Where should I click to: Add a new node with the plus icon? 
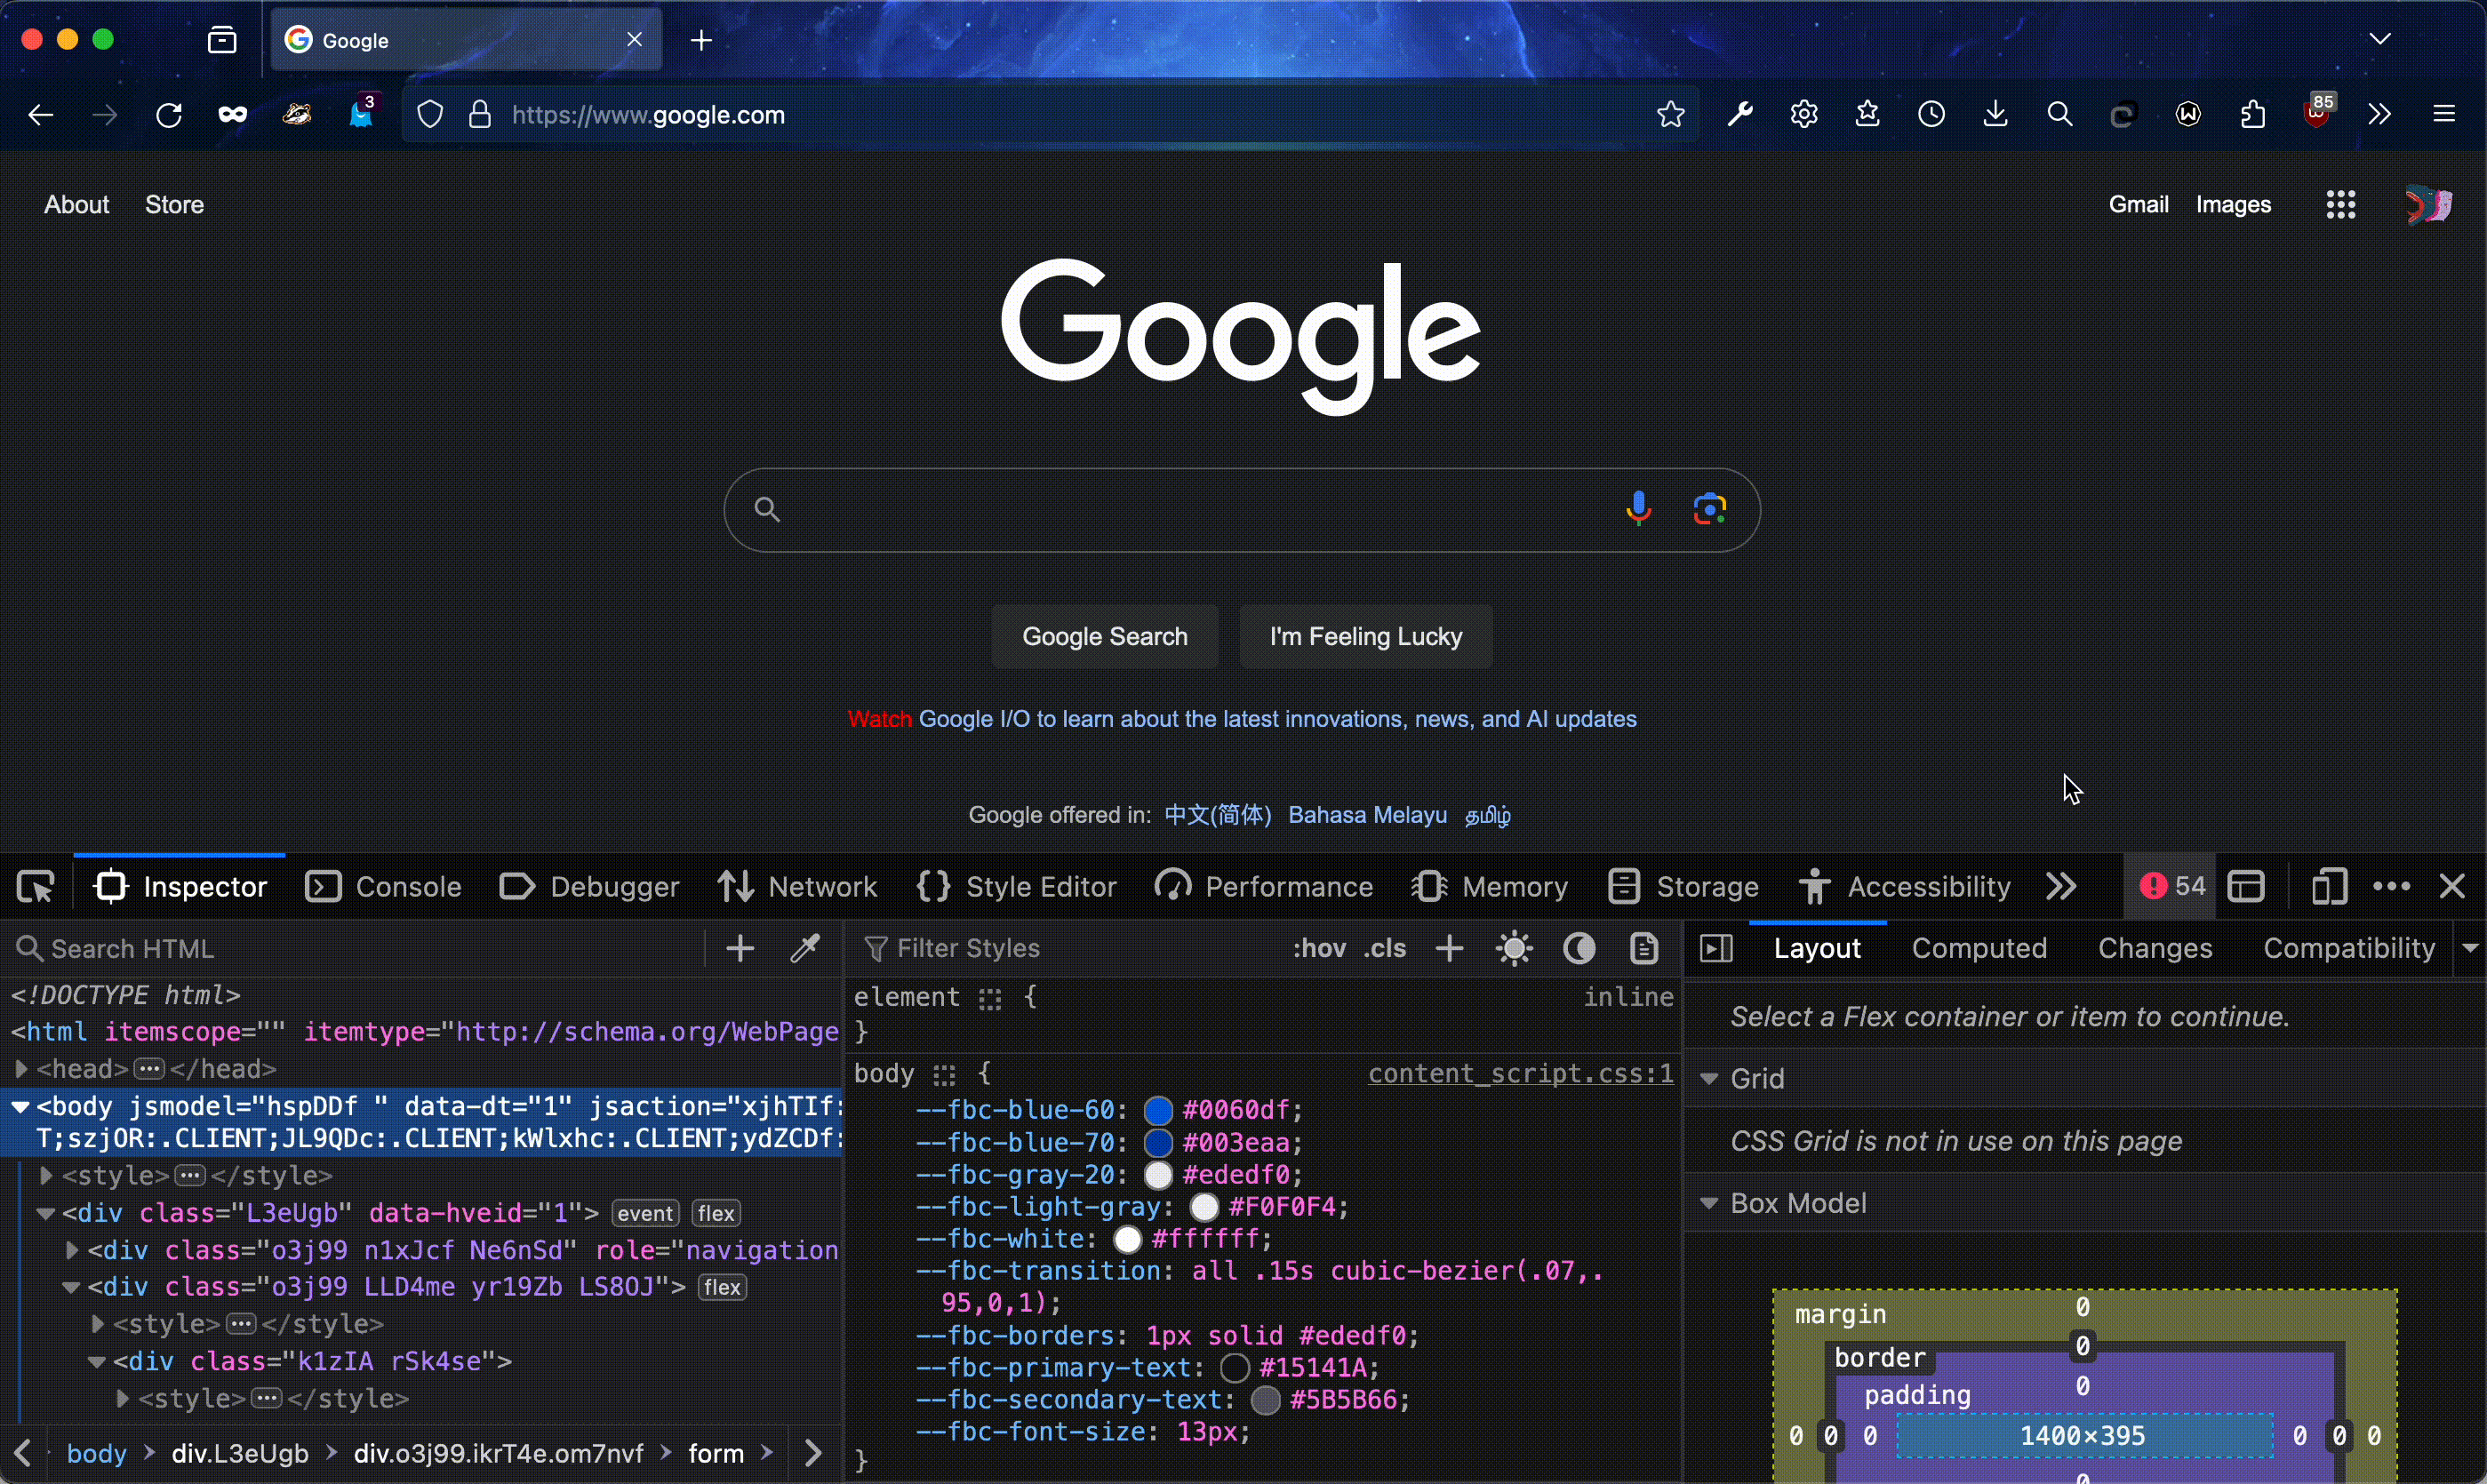pos(740,948)
